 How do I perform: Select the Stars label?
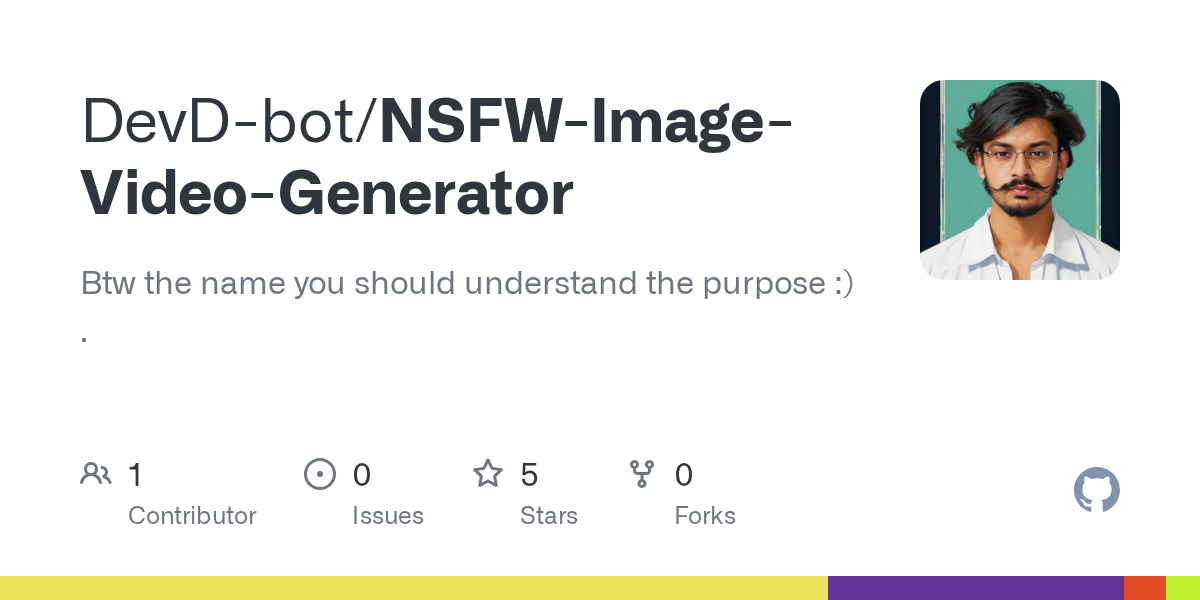[x=548, y=516]
